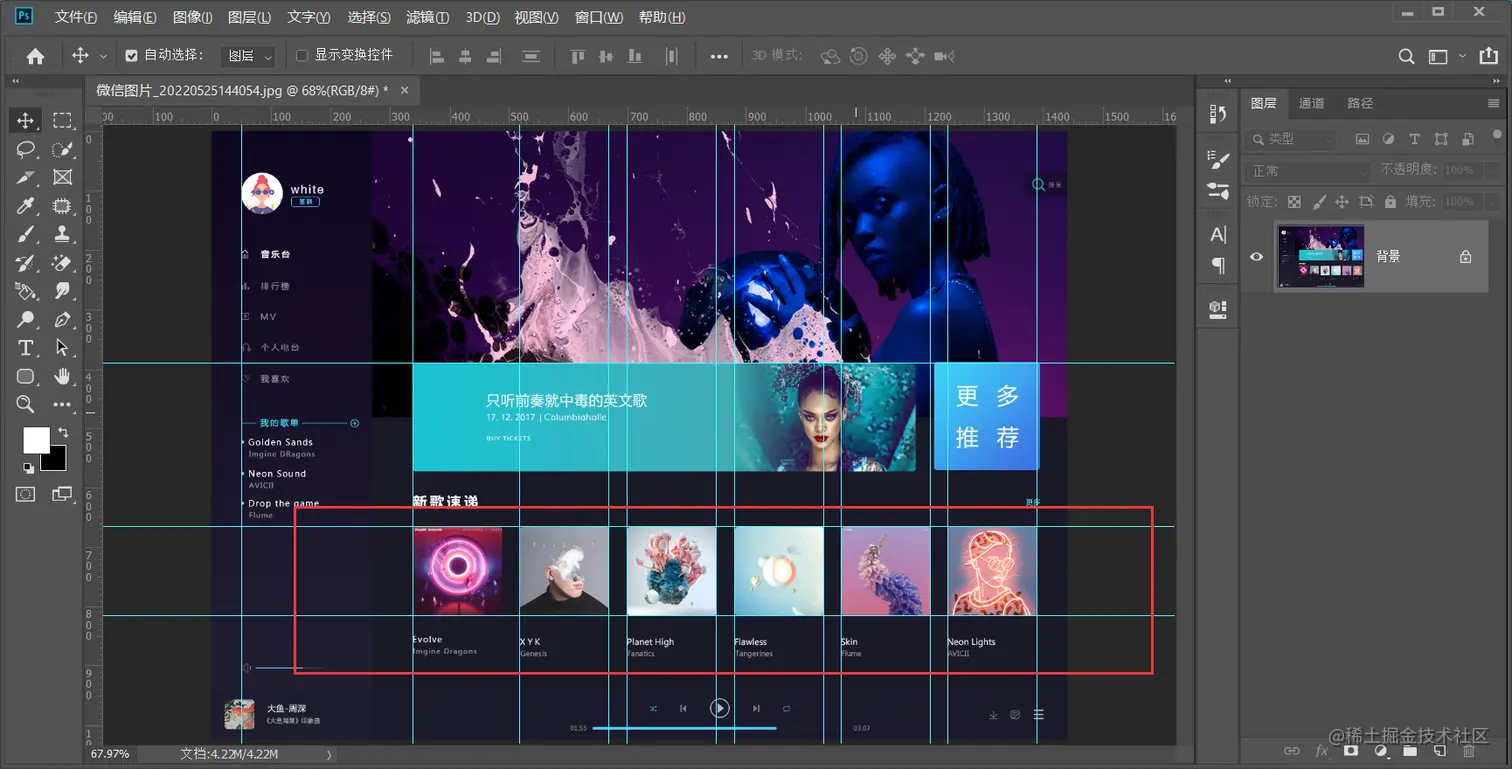Click the white foreground color swatch

pos(34,440)
